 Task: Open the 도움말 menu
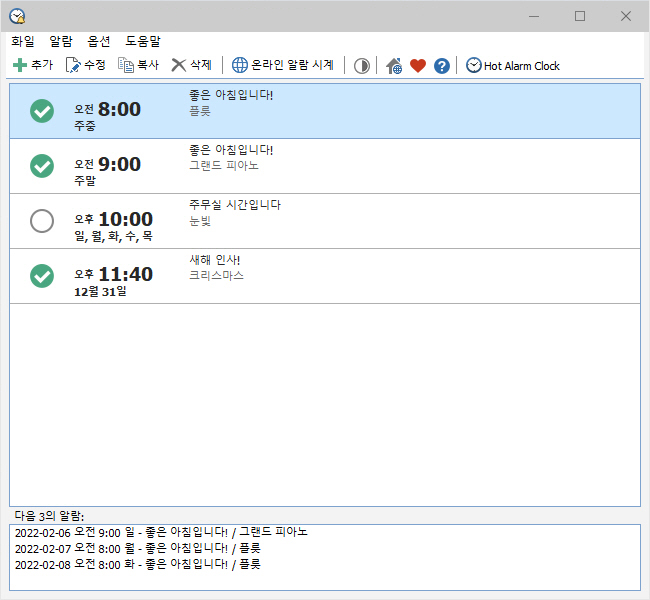click(x=143, y=41)
